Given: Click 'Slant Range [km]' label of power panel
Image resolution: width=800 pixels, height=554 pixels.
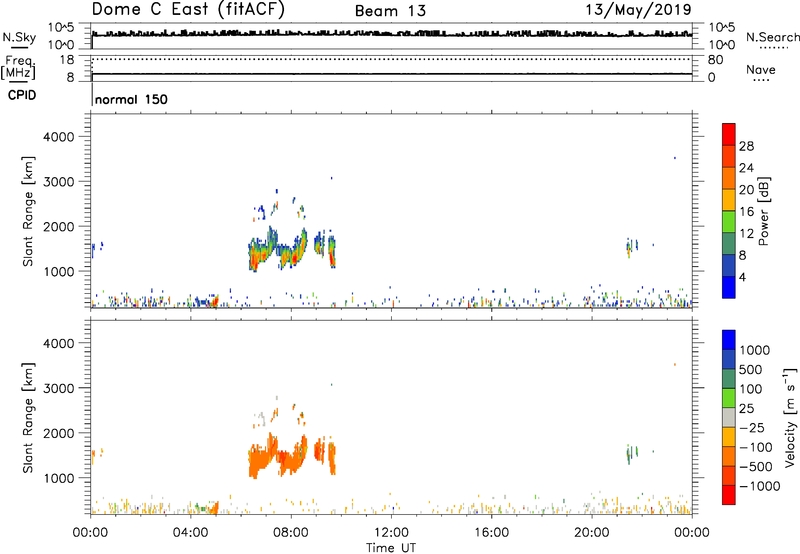Looking at the screenshot, I should tap(28, 211).
